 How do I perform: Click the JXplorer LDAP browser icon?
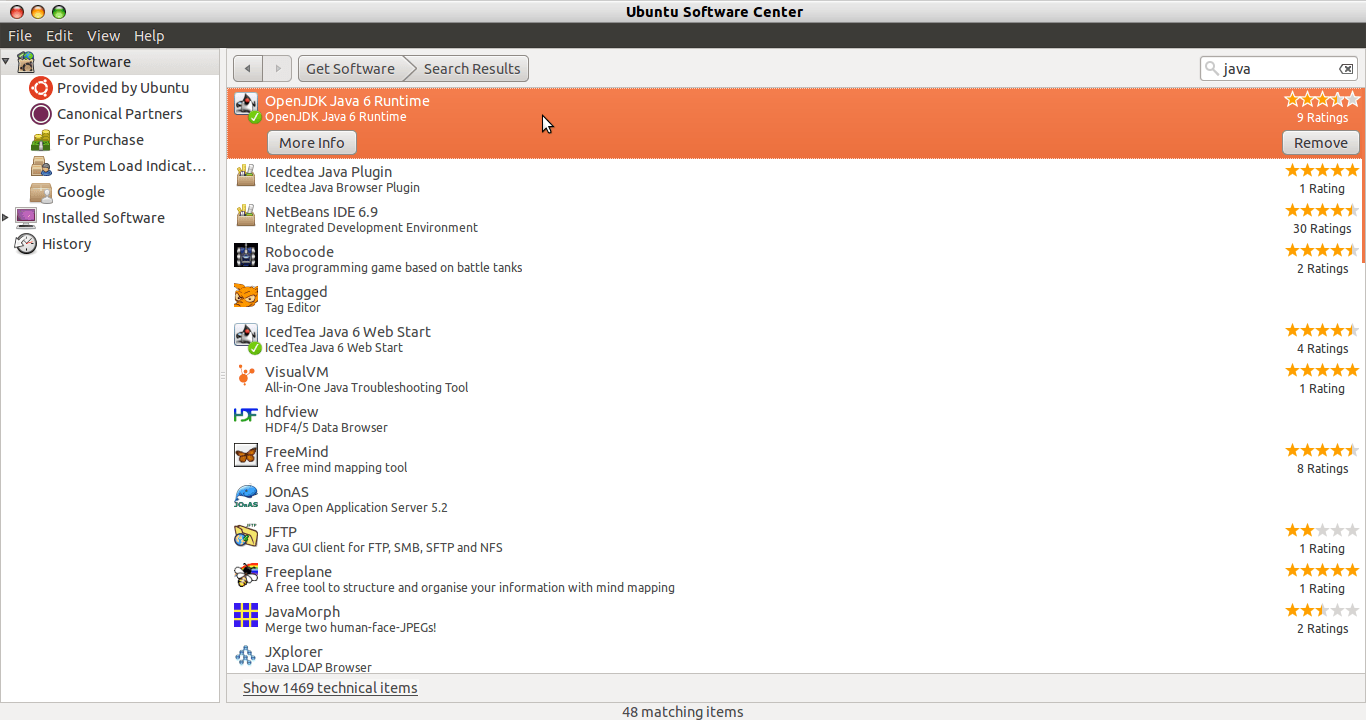[246, 656]
